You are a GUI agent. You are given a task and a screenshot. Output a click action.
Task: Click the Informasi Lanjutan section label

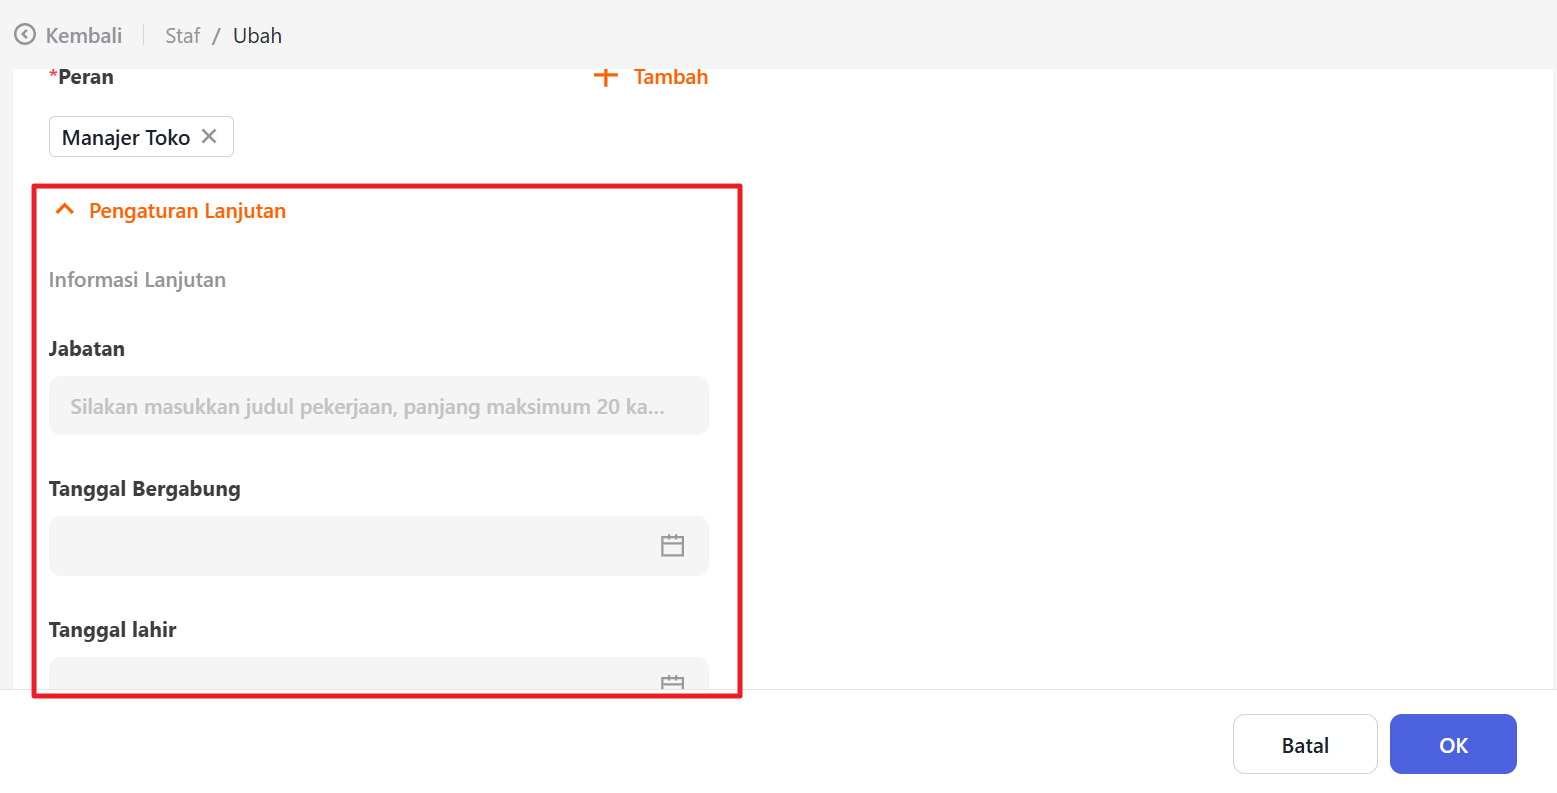(x=137, y=280)
